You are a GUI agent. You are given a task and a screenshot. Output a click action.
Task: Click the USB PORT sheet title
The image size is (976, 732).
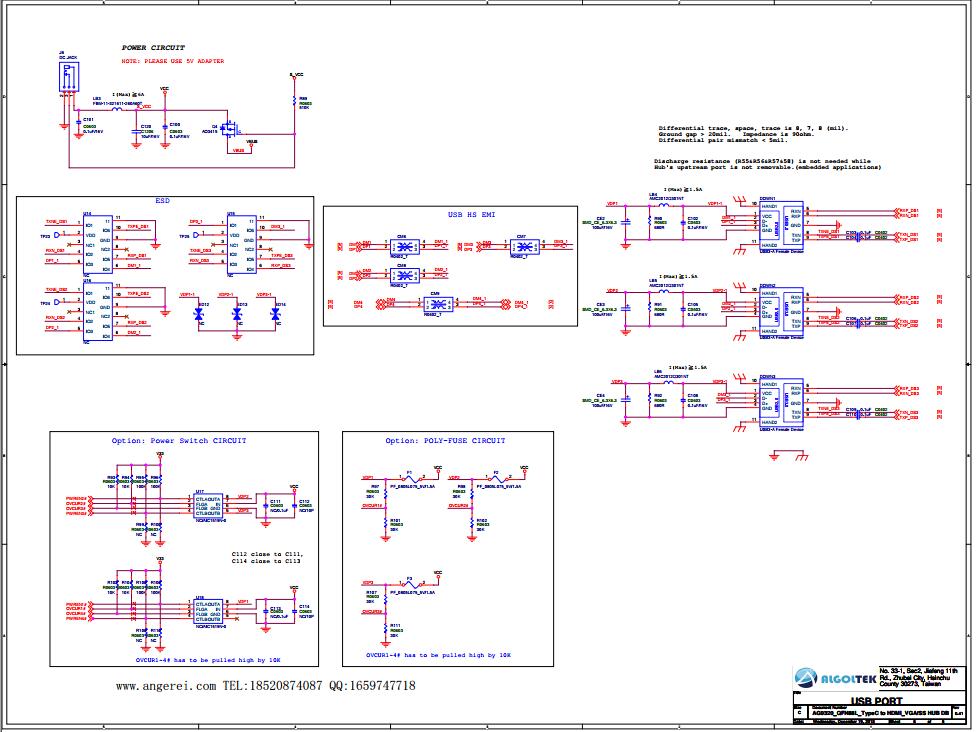click(876, 702)
